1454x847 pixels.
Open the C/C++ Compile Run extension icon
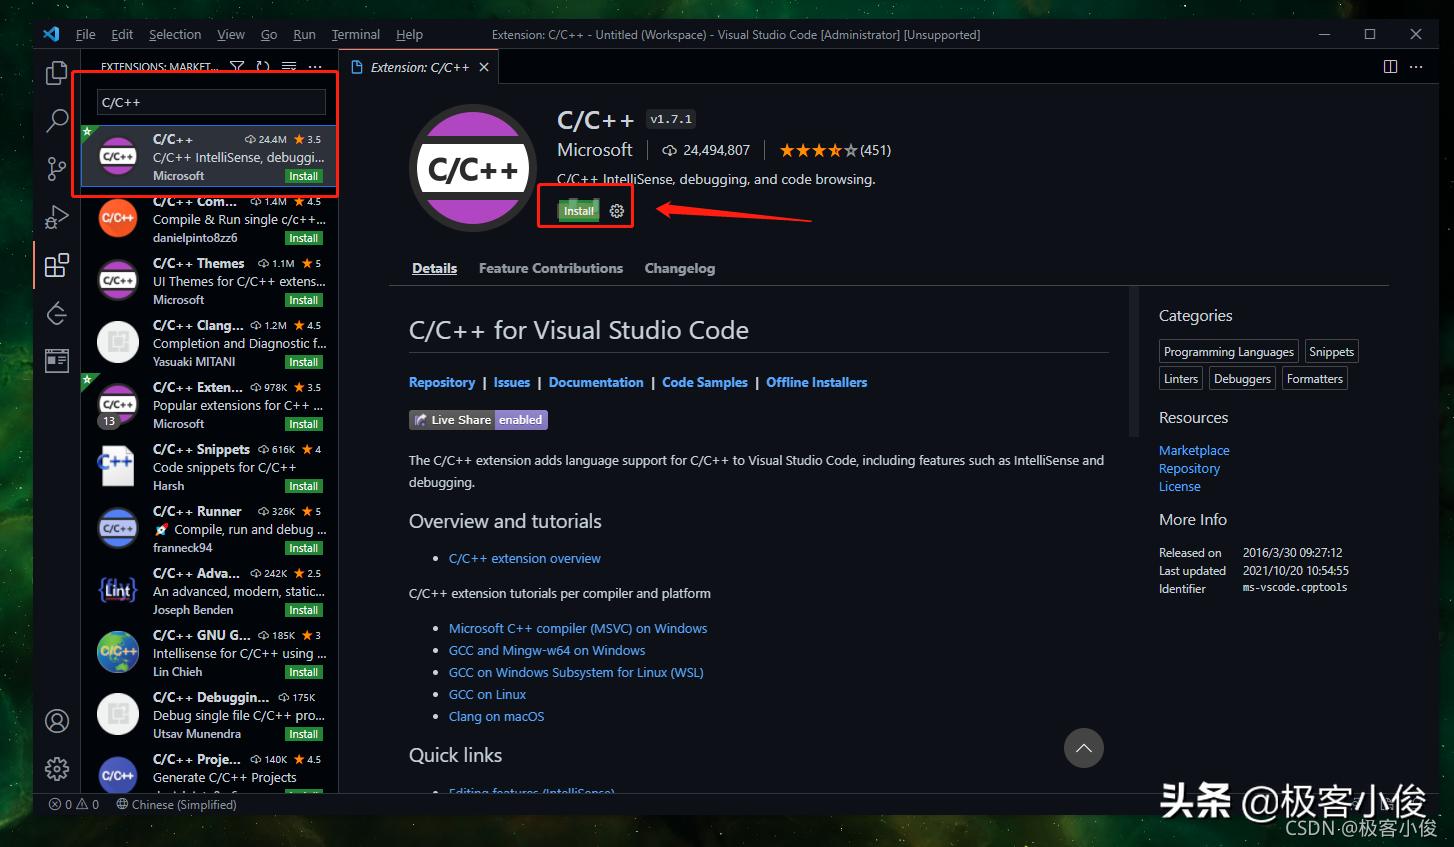(x=118, y=219)
